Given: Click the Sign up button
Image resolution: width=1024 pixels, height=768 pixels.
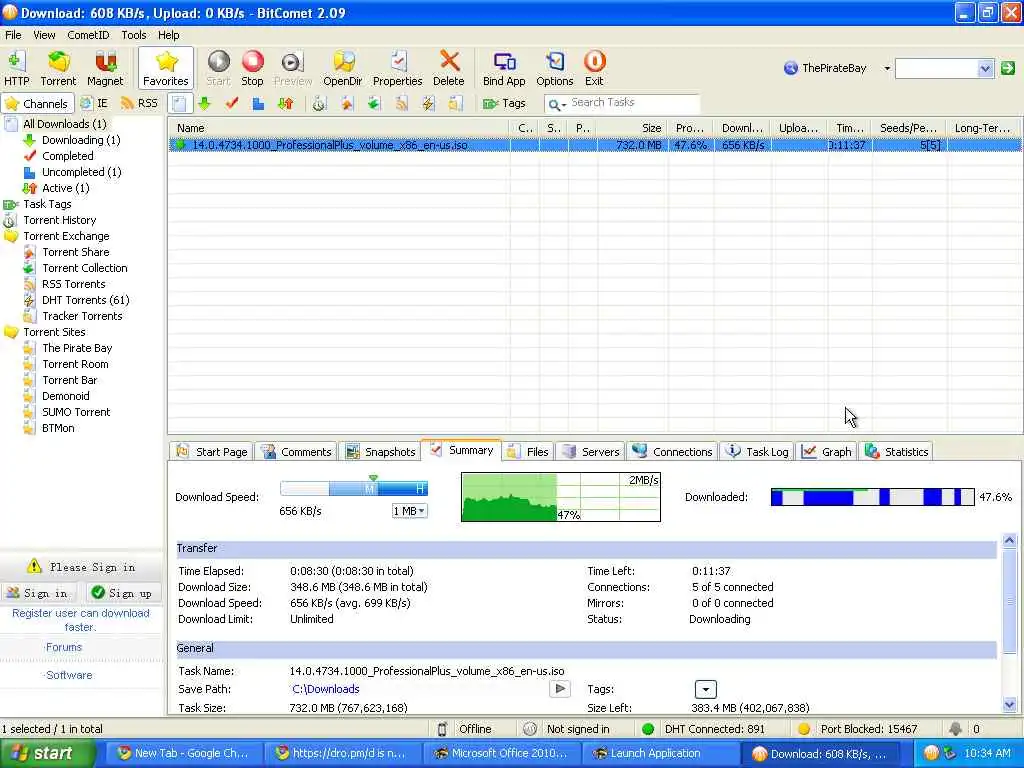Looking at the screenshot, I should coord(123,593).
